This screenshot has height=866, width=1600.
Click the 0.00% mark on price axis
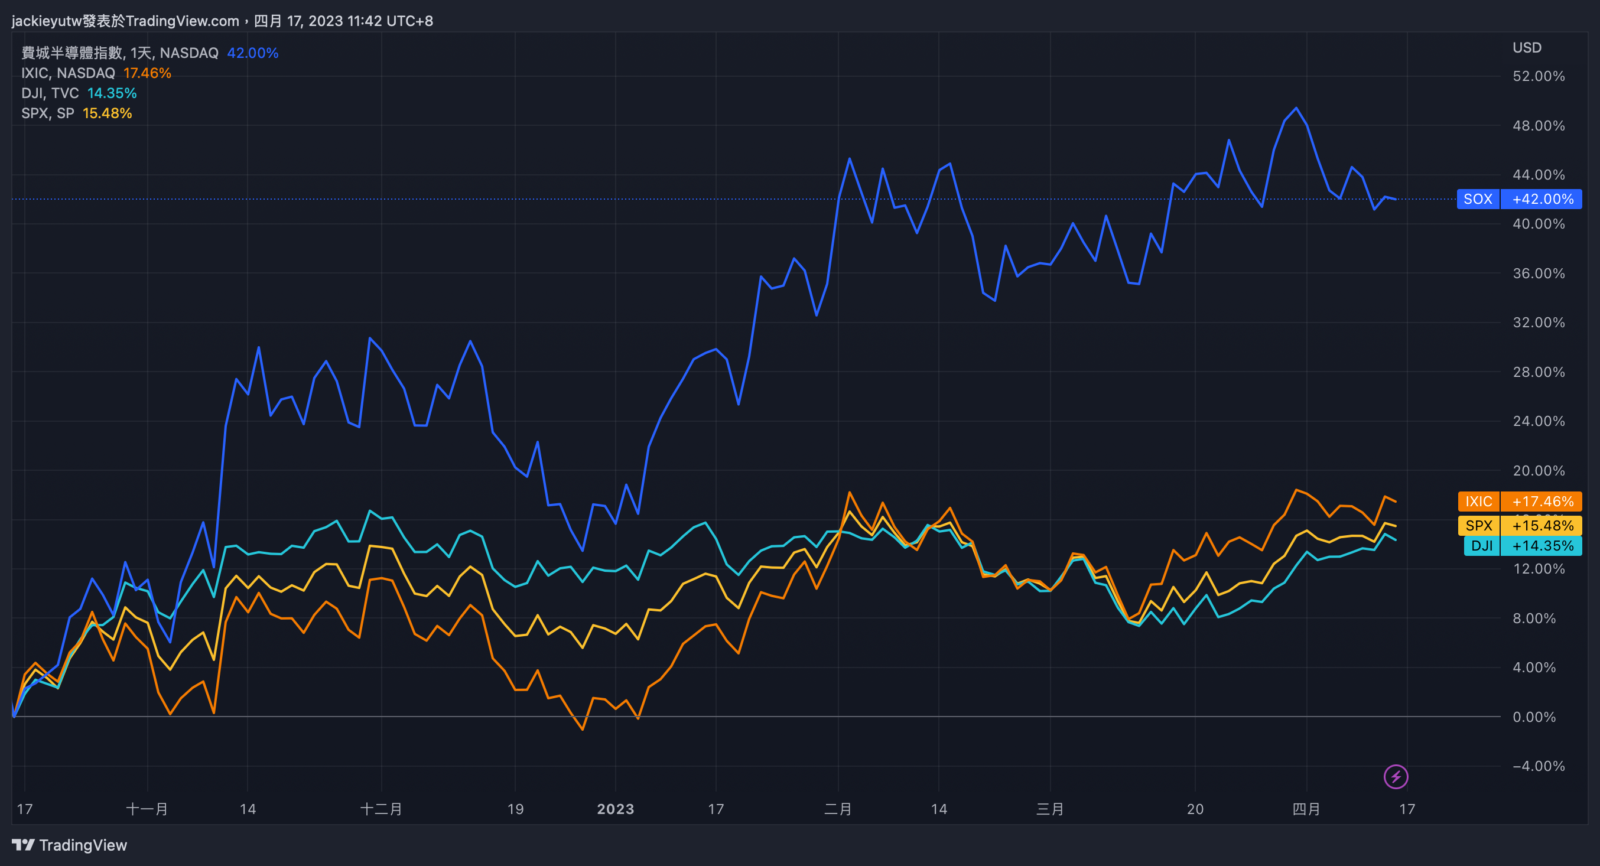click(x=1534, y=717)
